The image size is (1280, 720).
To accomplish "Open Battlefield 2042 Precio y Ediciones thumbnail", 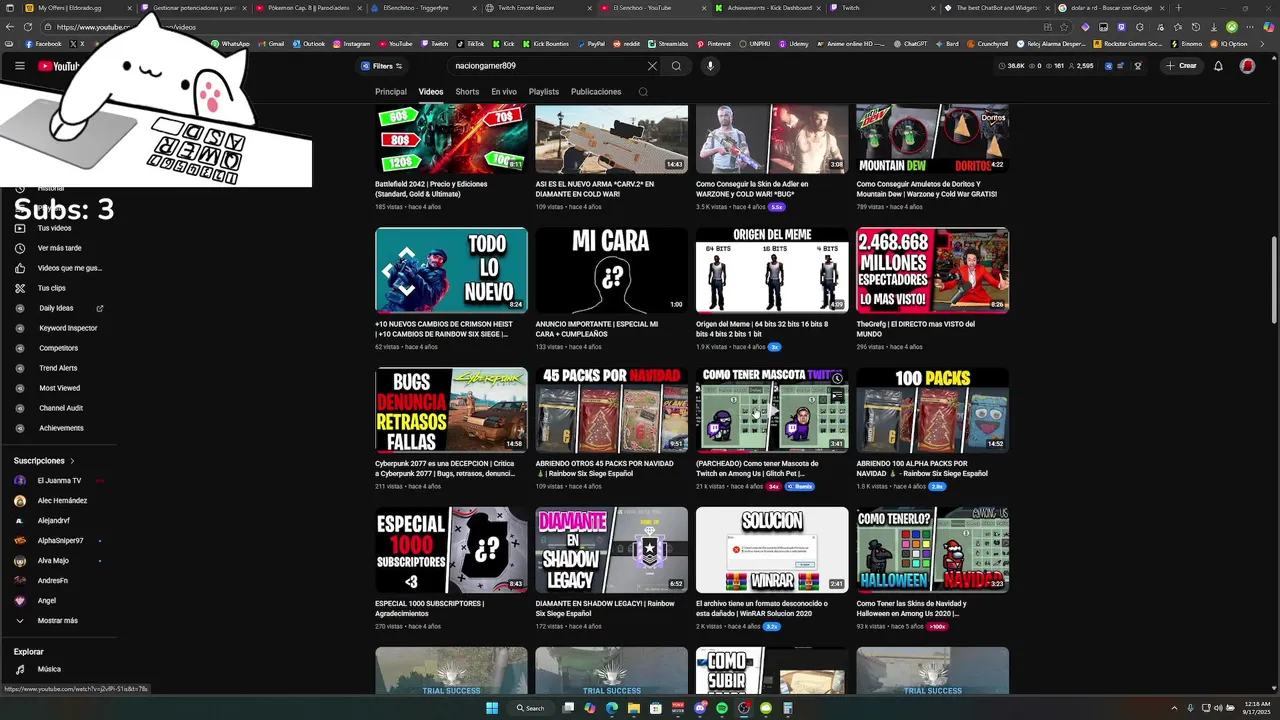I will [x=451, y=138].
